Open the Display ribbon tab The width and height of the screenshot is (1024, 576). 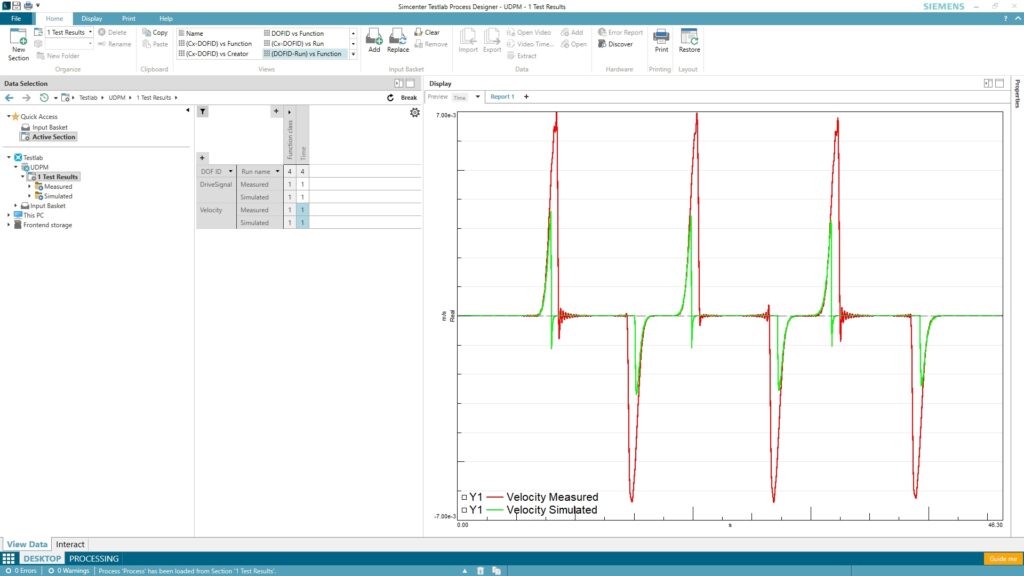[x=91, y=18]
